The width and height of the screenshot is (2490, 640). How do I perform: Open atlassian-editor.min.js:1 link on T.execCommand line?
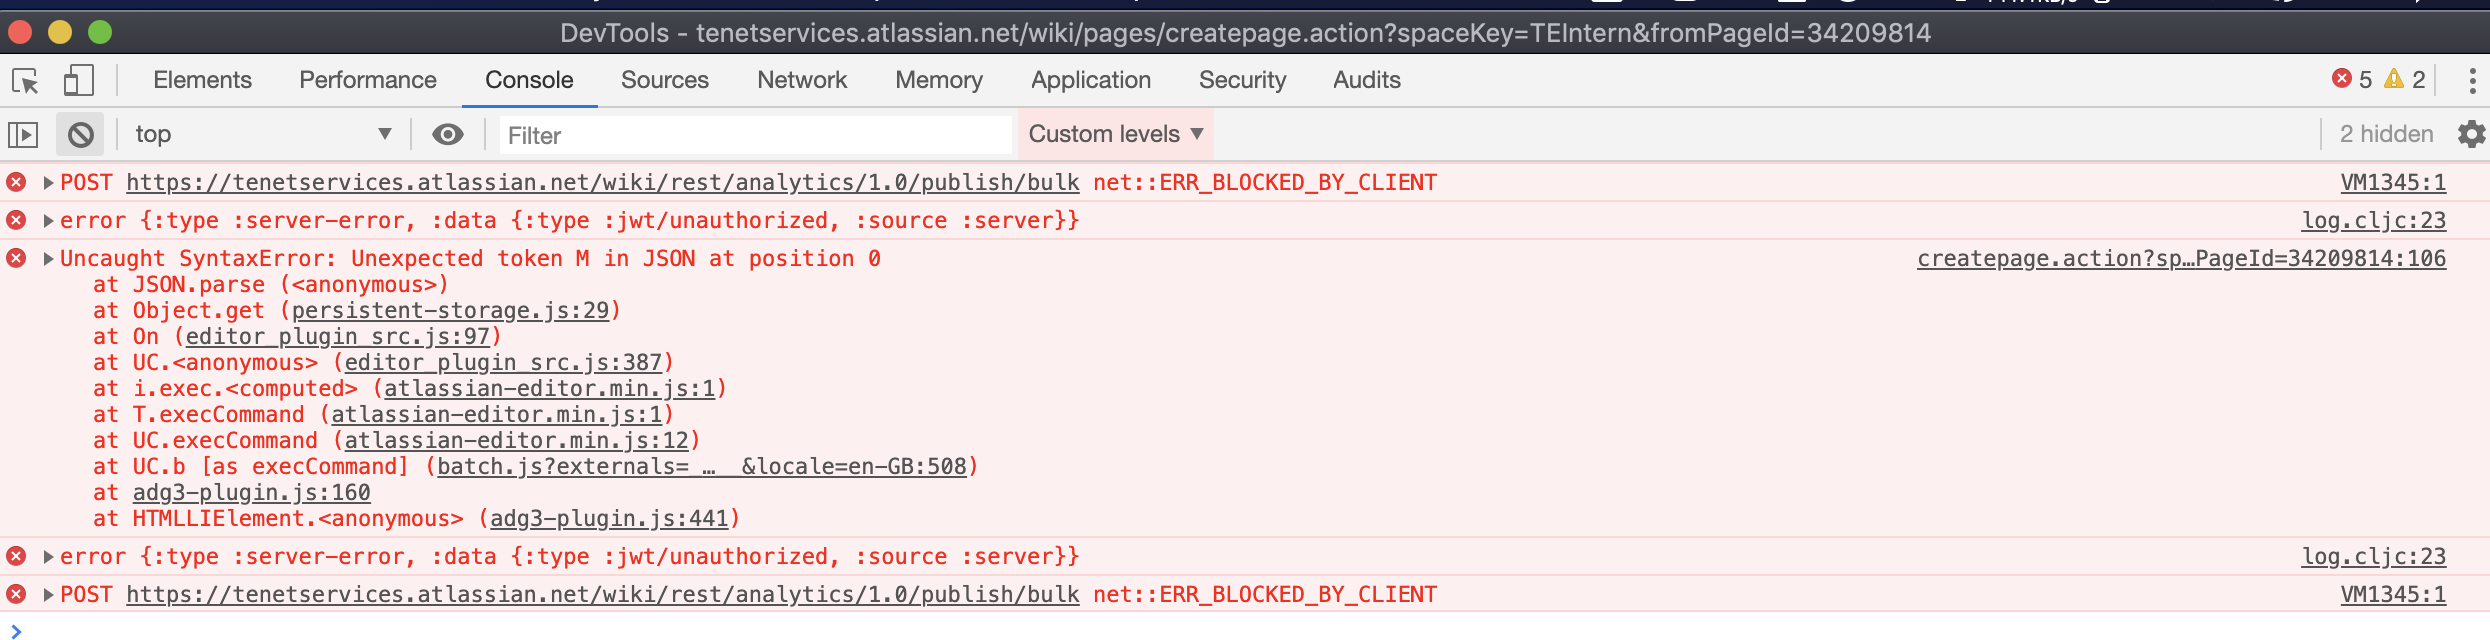(496, 415)
